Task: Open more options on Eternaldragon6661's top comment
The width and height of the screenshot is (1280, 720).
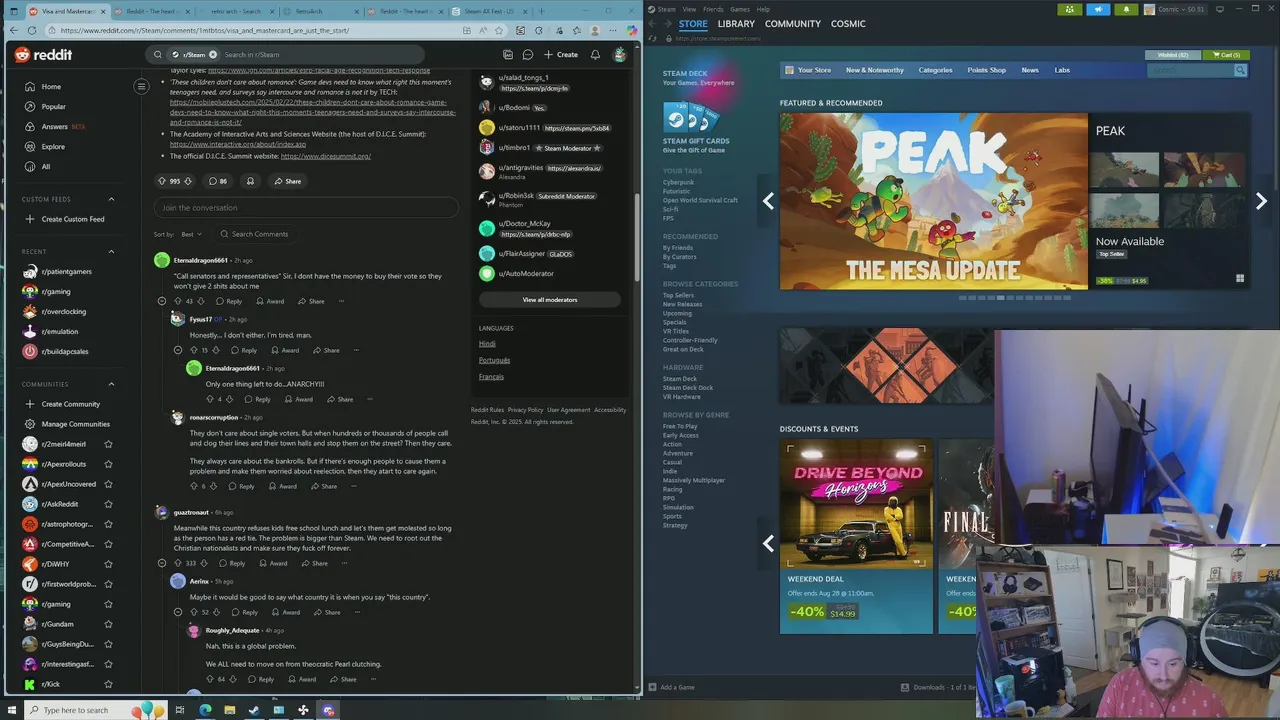Action: [x=343, y=301]
